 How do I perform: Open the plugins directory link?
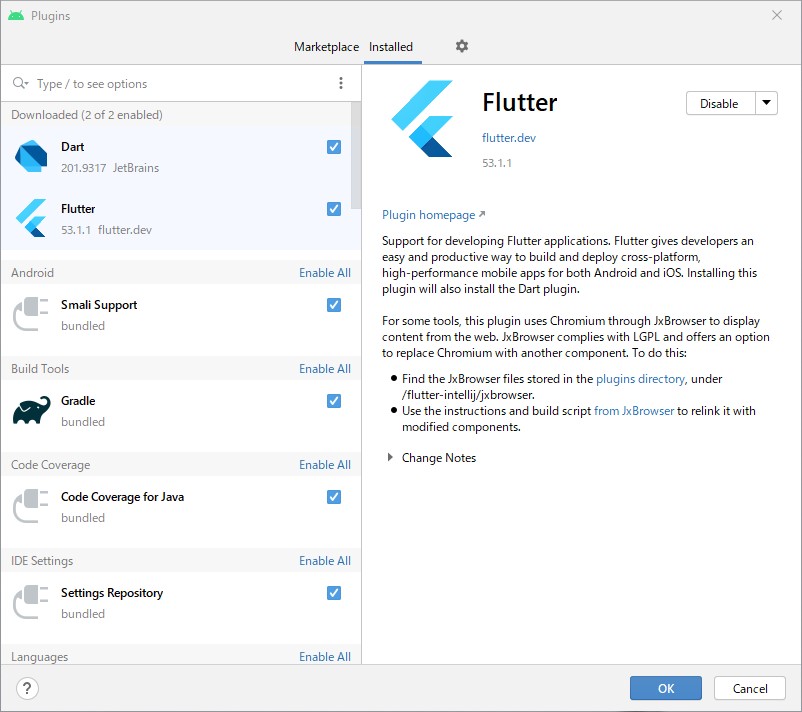click(x=641, y=379)
